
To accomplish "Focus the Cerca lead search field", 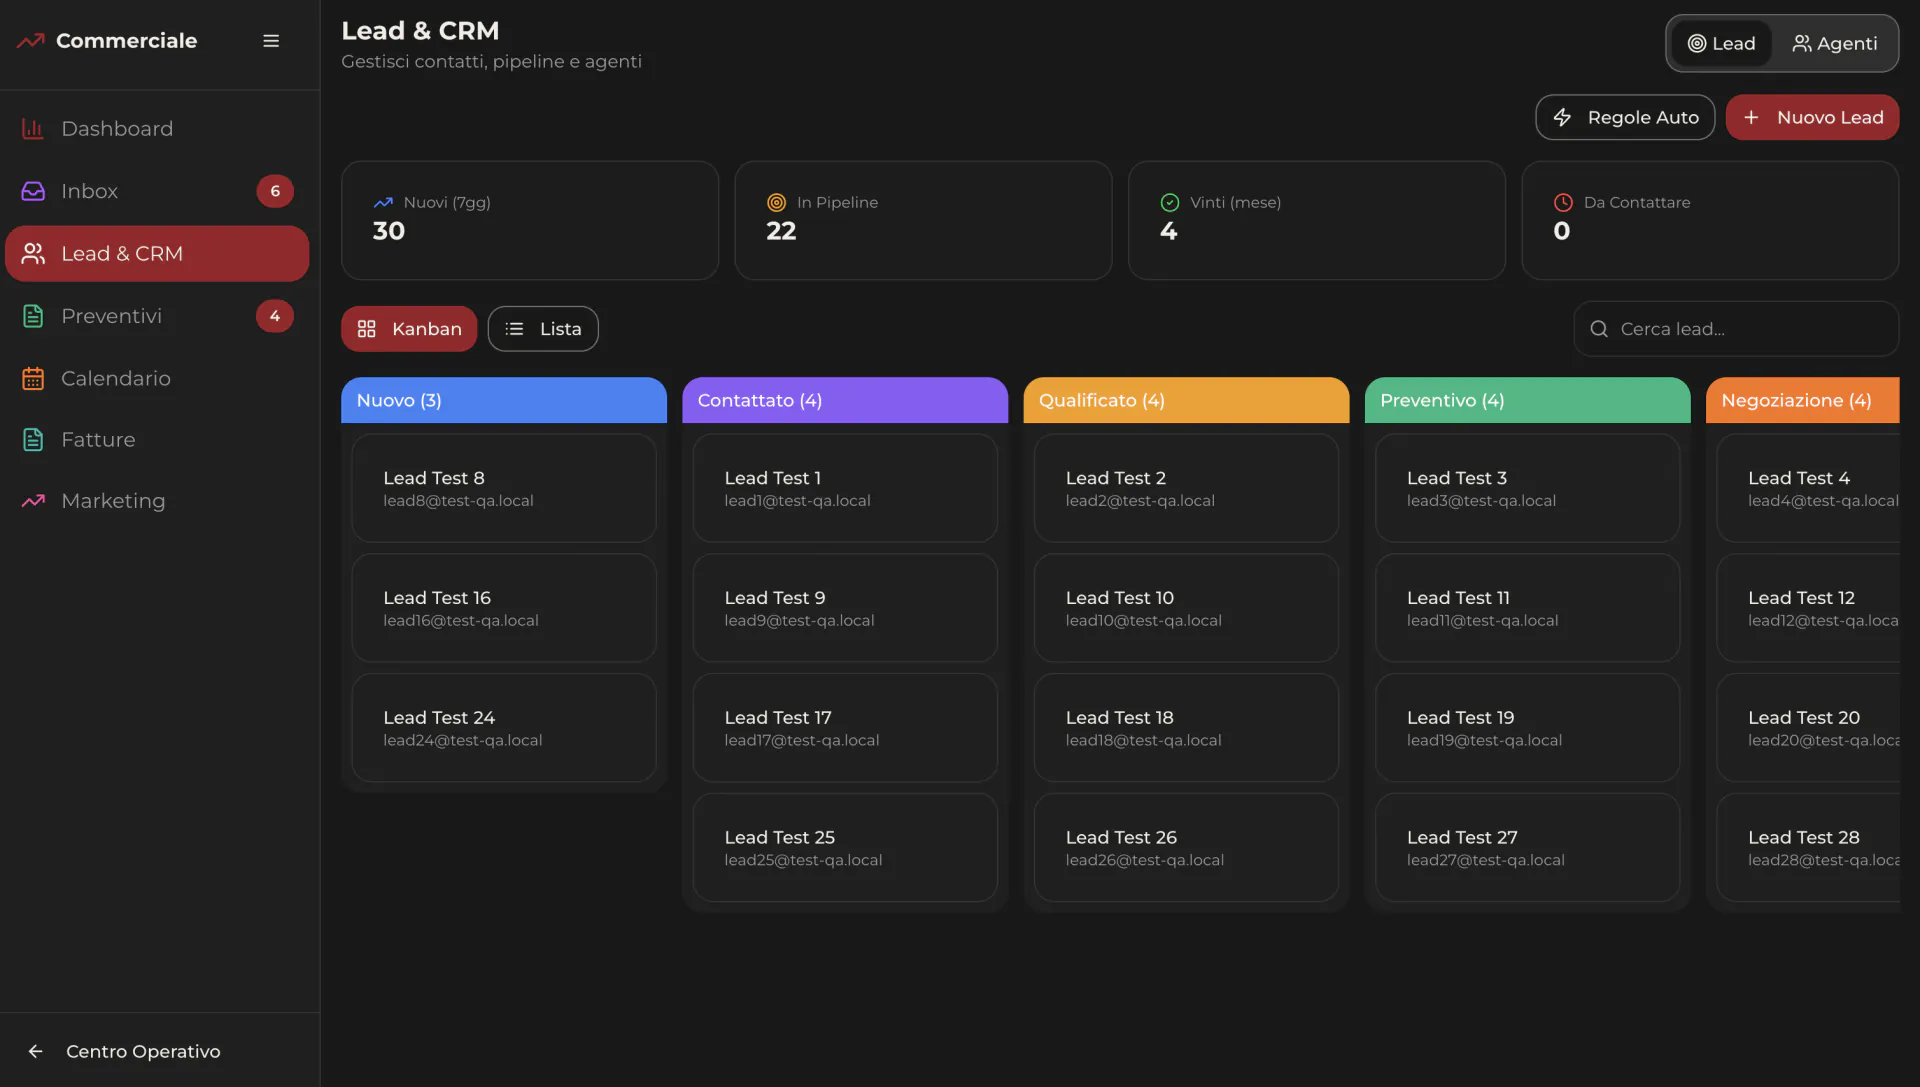I will point(1736,329).
